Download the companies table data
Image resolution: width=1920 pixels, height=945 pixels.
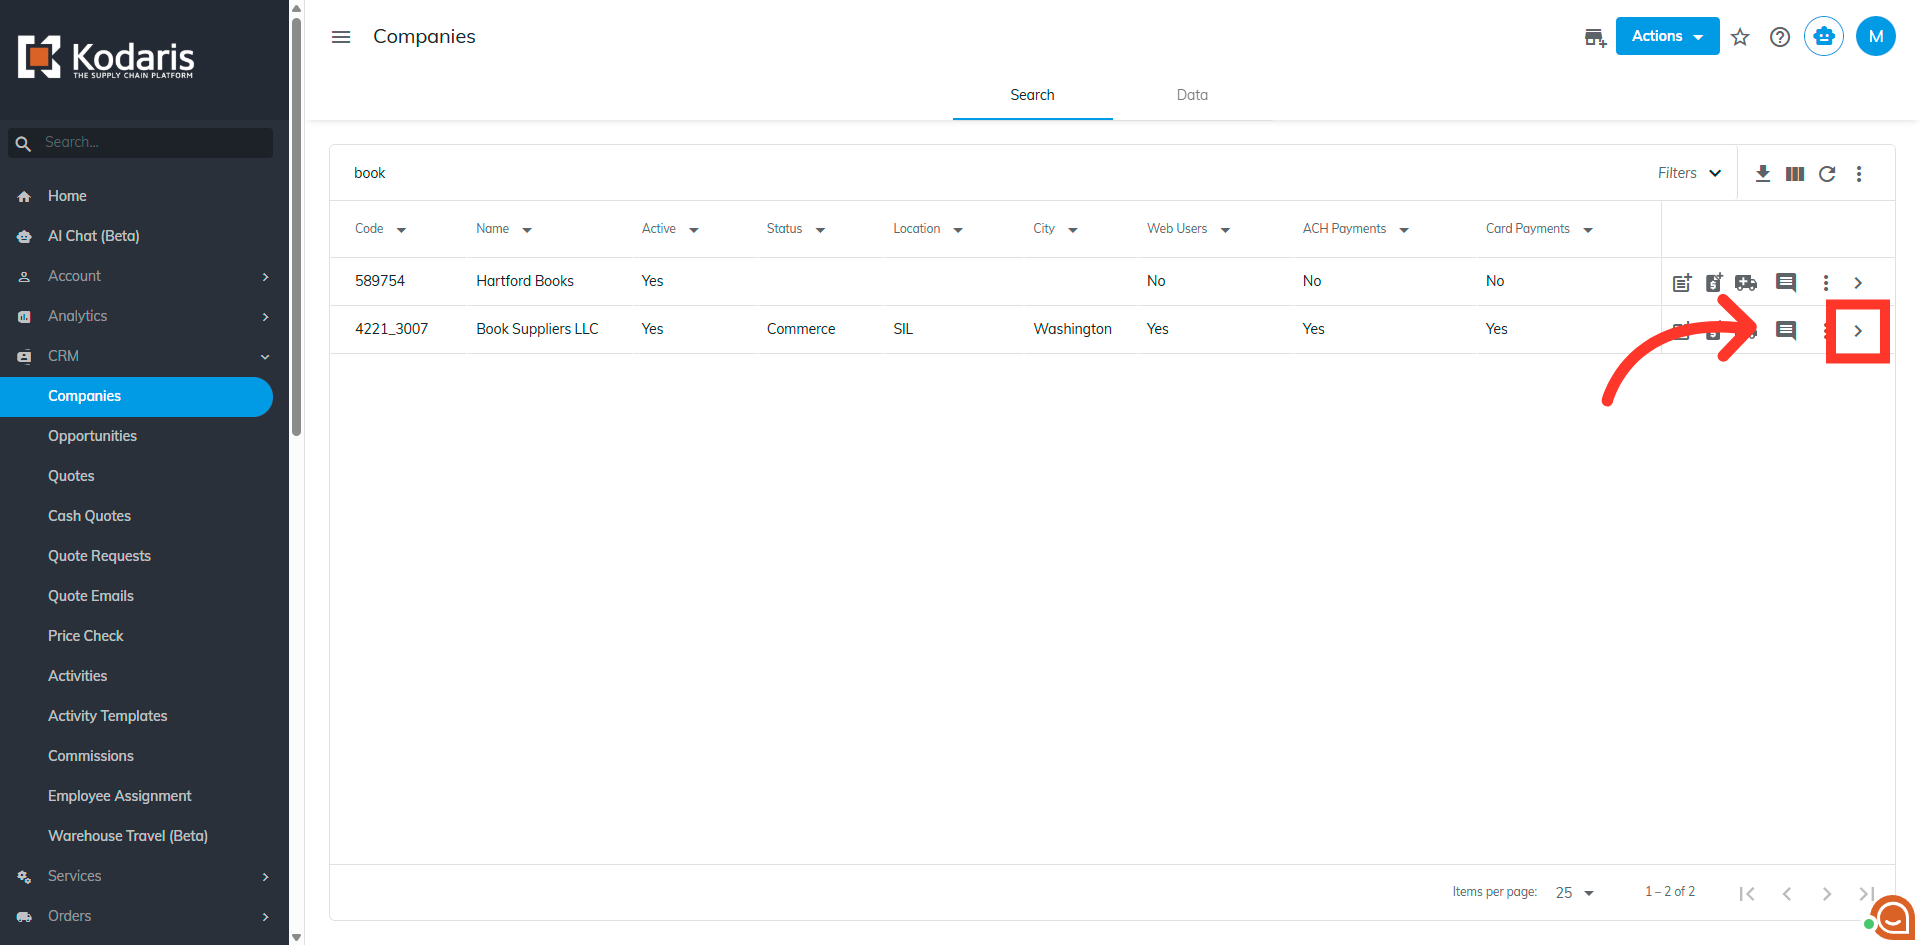[1763, 173]
